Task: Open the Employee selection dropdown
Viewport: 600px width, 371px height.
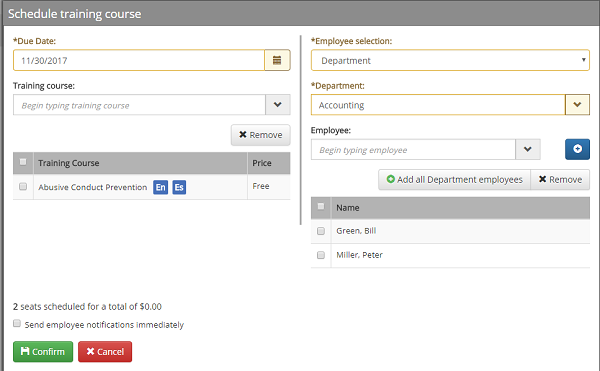Action: click(450, 60)
